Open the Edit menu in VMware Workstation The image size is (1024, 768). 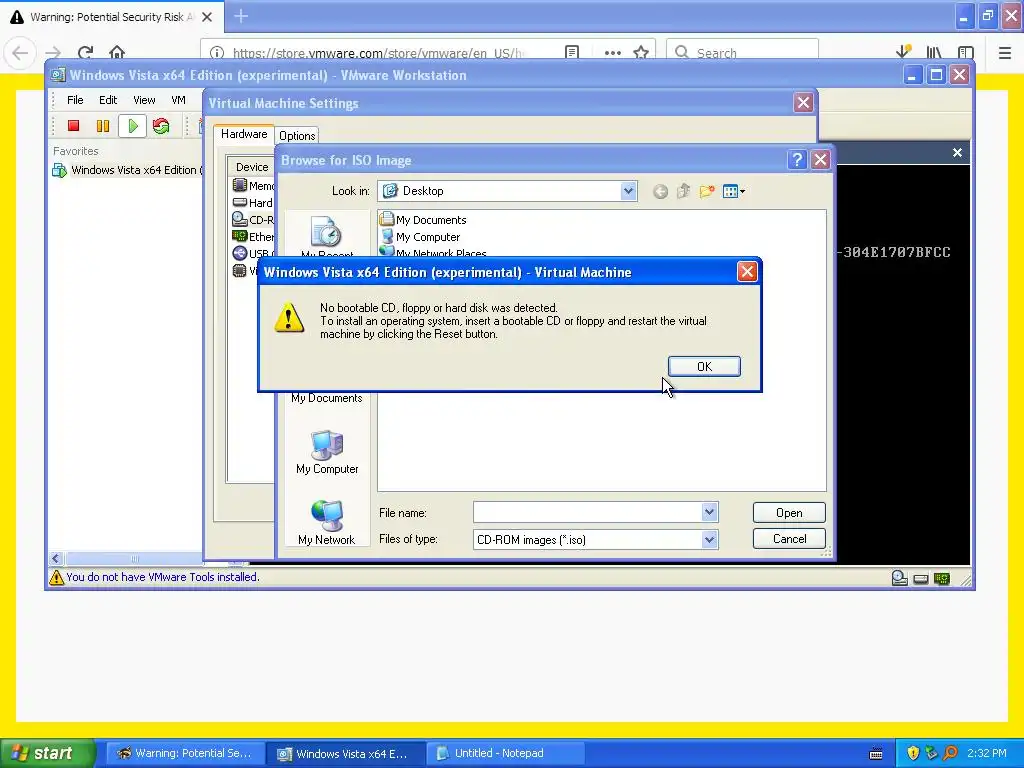click(108, 100)
